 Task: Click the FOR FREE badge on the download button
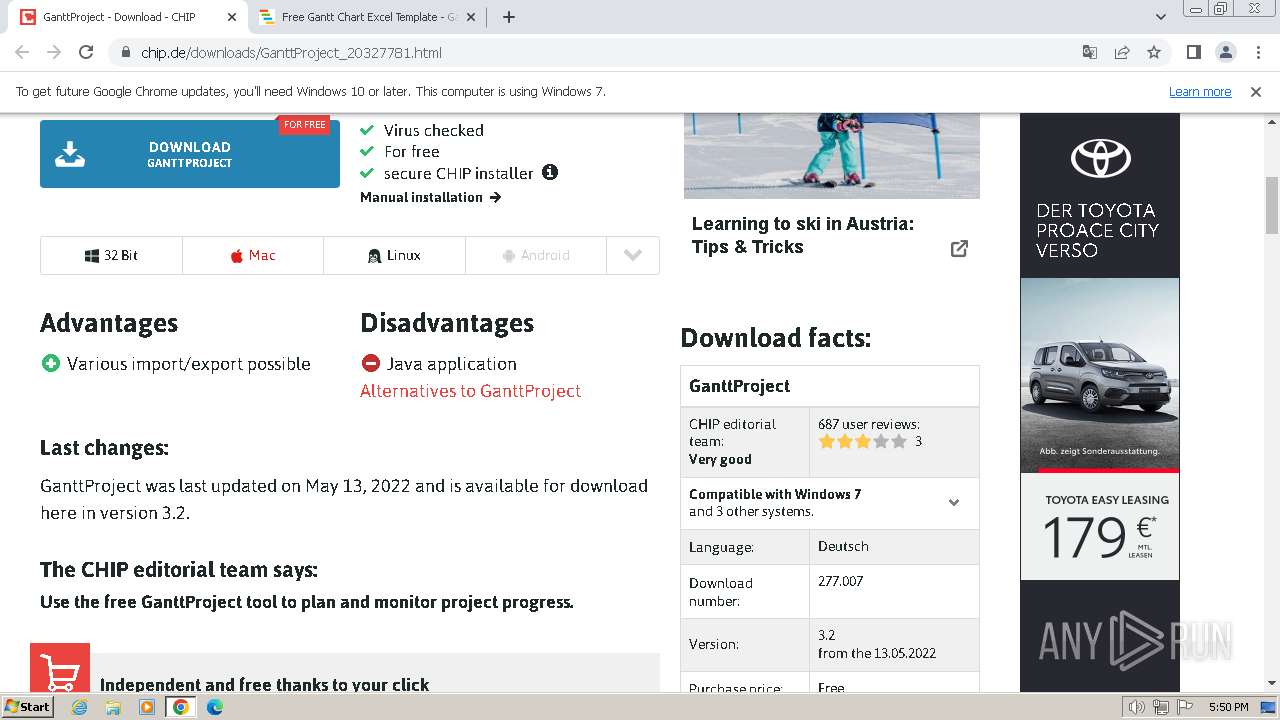(x=304, y=125)
